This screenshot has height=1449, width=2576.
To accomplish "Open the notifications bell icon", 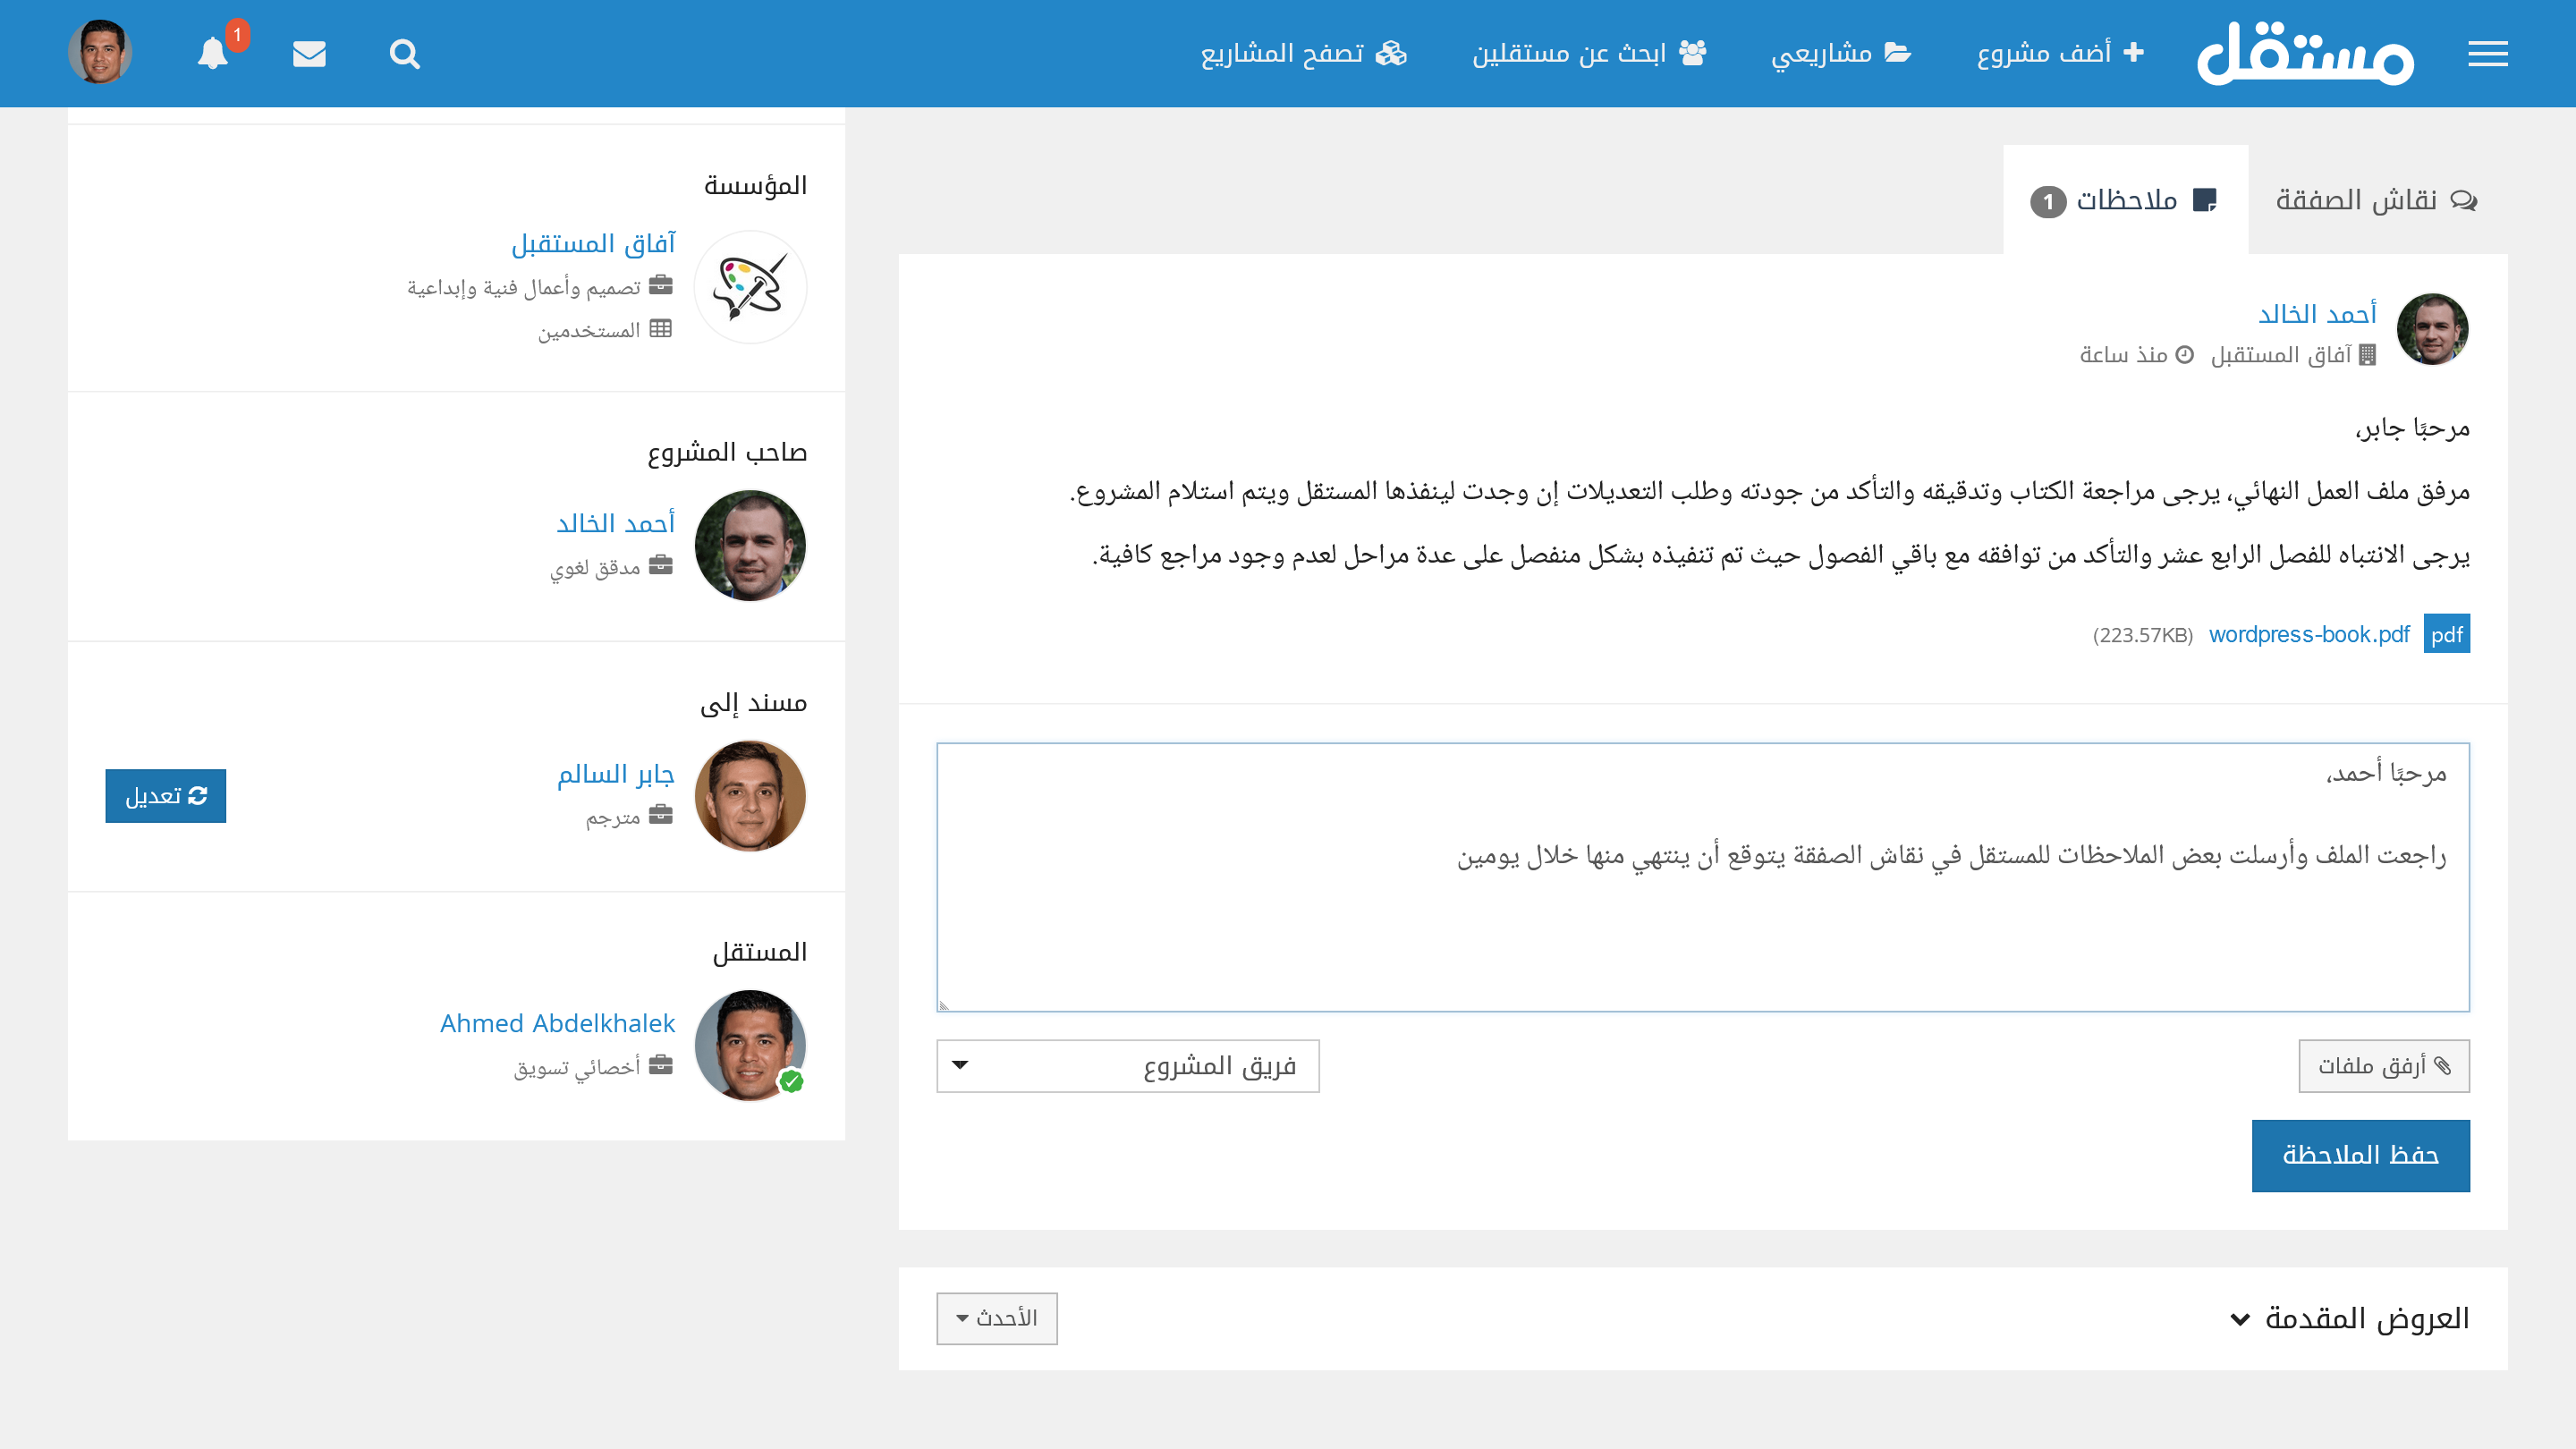I will click(212, 54).
